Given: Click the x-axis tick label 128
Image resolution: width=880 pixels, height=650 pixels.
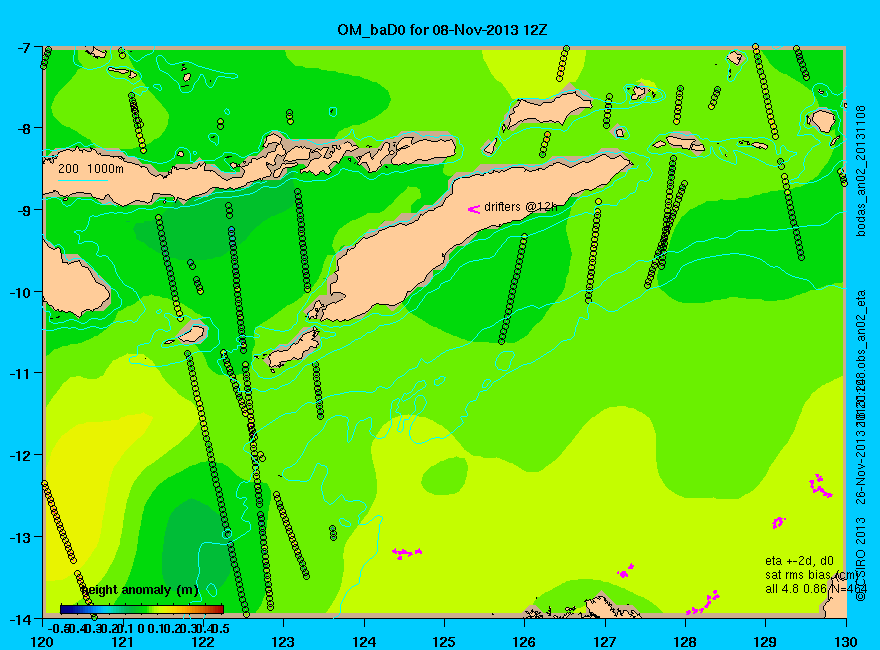Looking at the screenshot, I should [x=685, y=641].
